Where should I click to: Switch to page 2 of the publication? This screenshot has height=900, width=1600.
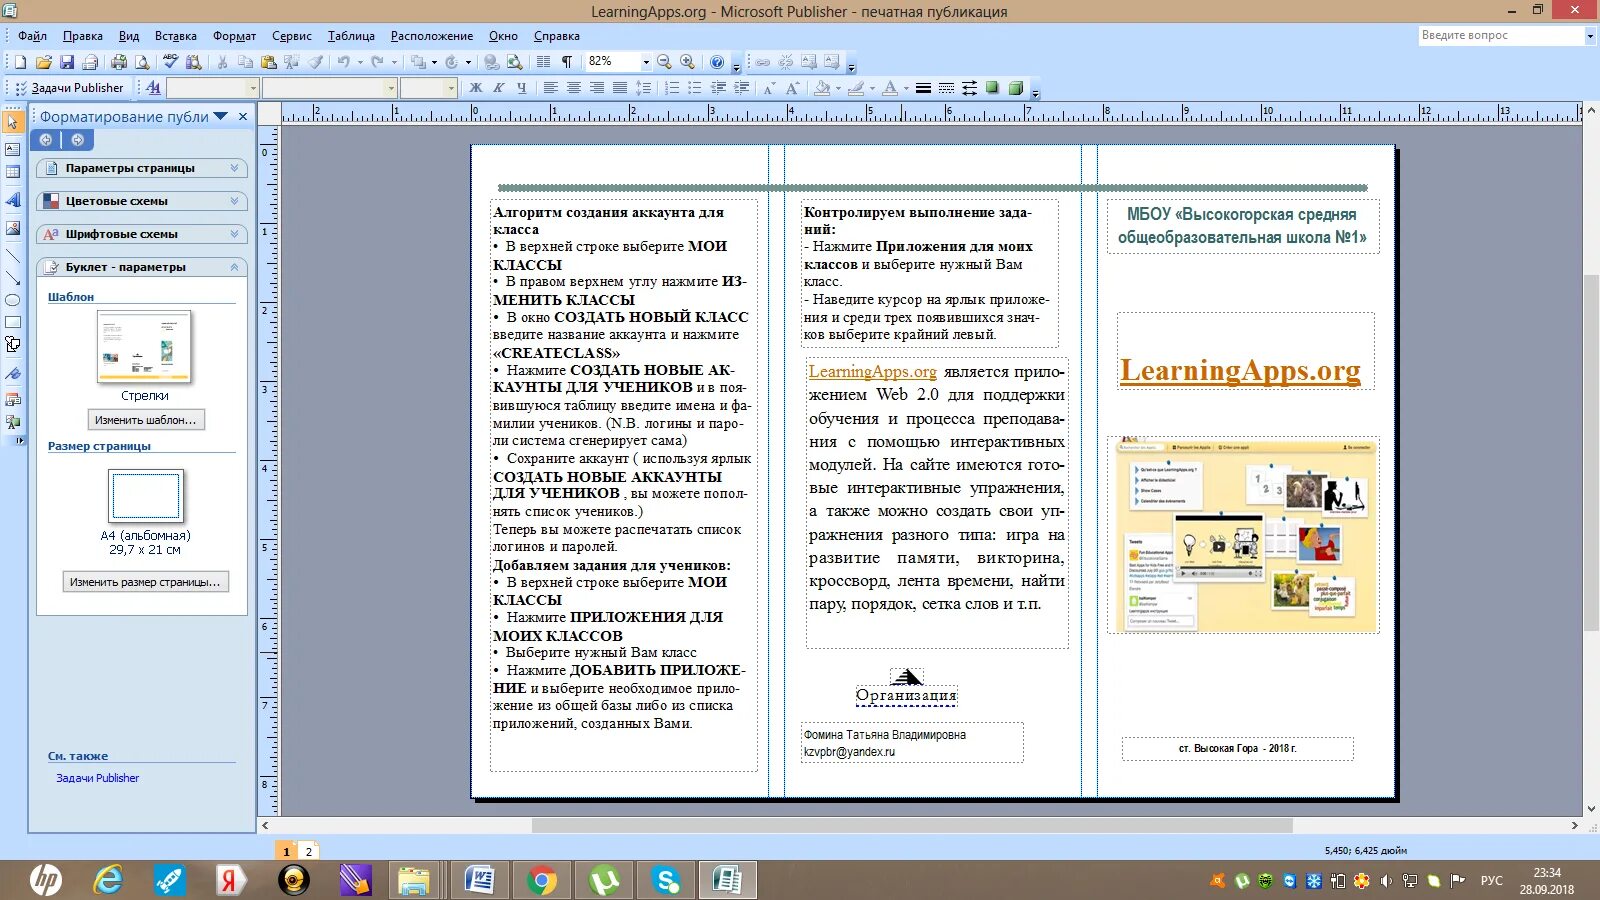tap(309, 851)
